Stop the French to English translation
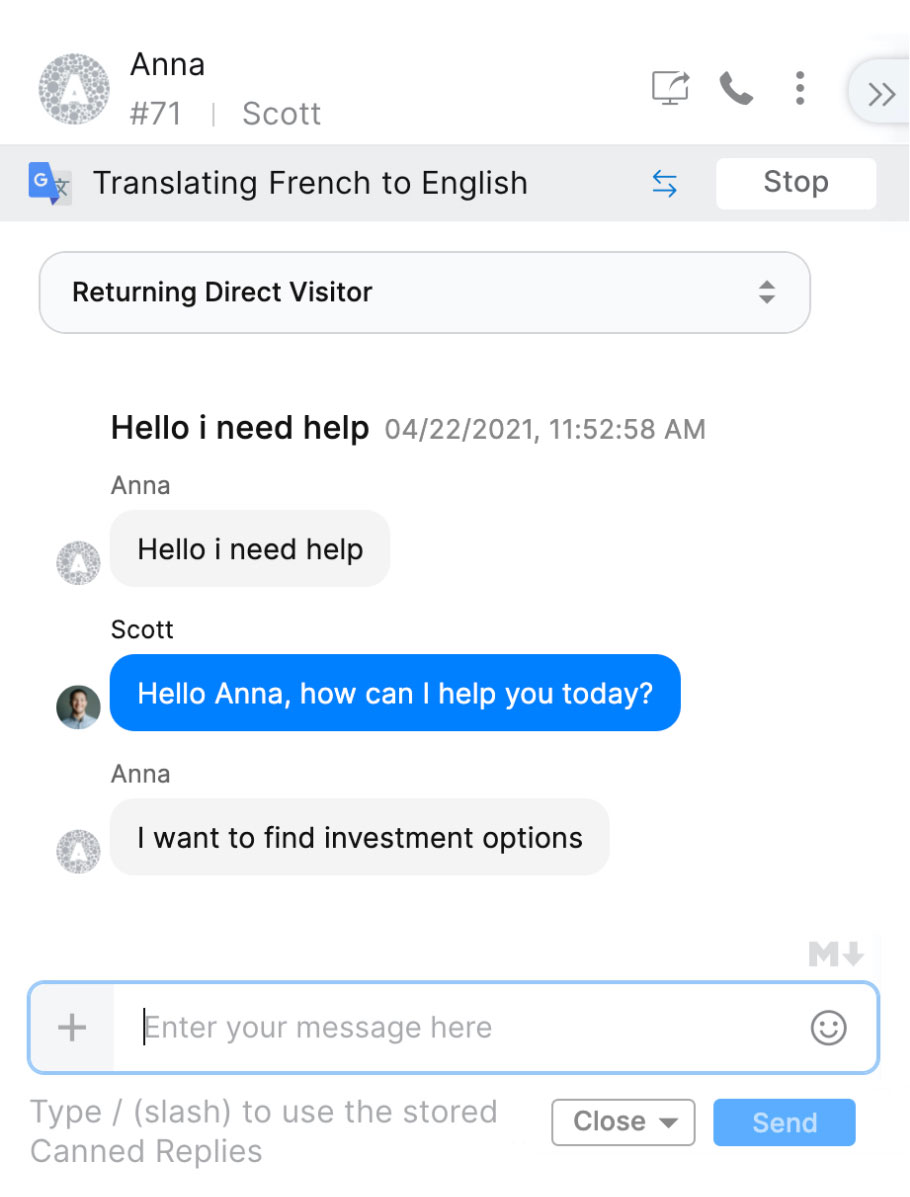 [795, 183]
